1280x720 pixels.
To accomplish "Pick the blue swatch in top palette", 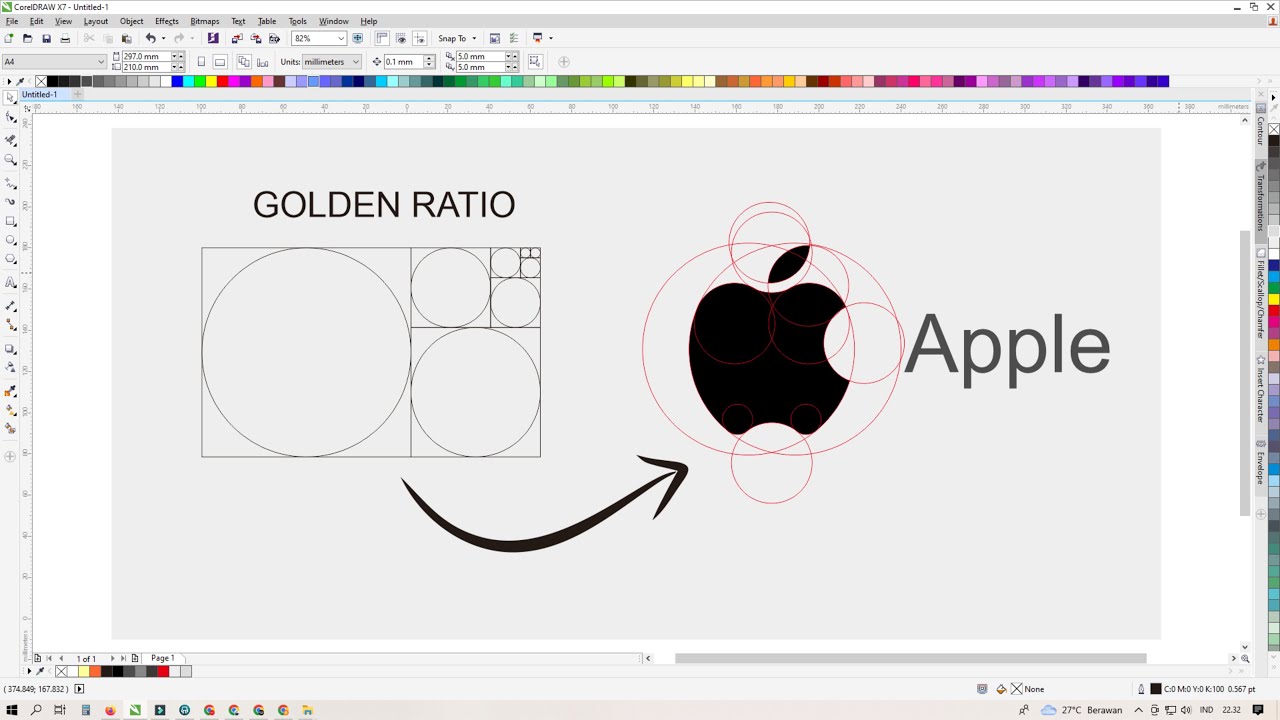I will coord(177,81).
